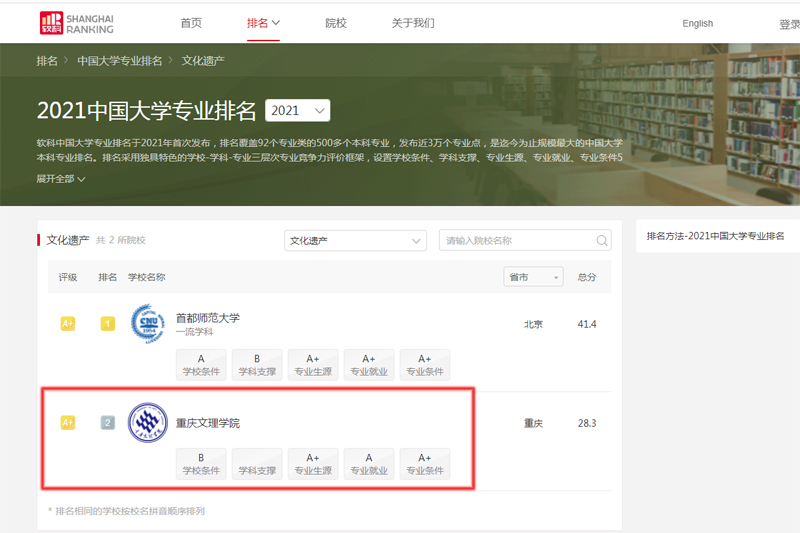Click the A+ rating badge for 首都师范大学
The width and height of the screenshot is (800, 533).
point(68,323)
